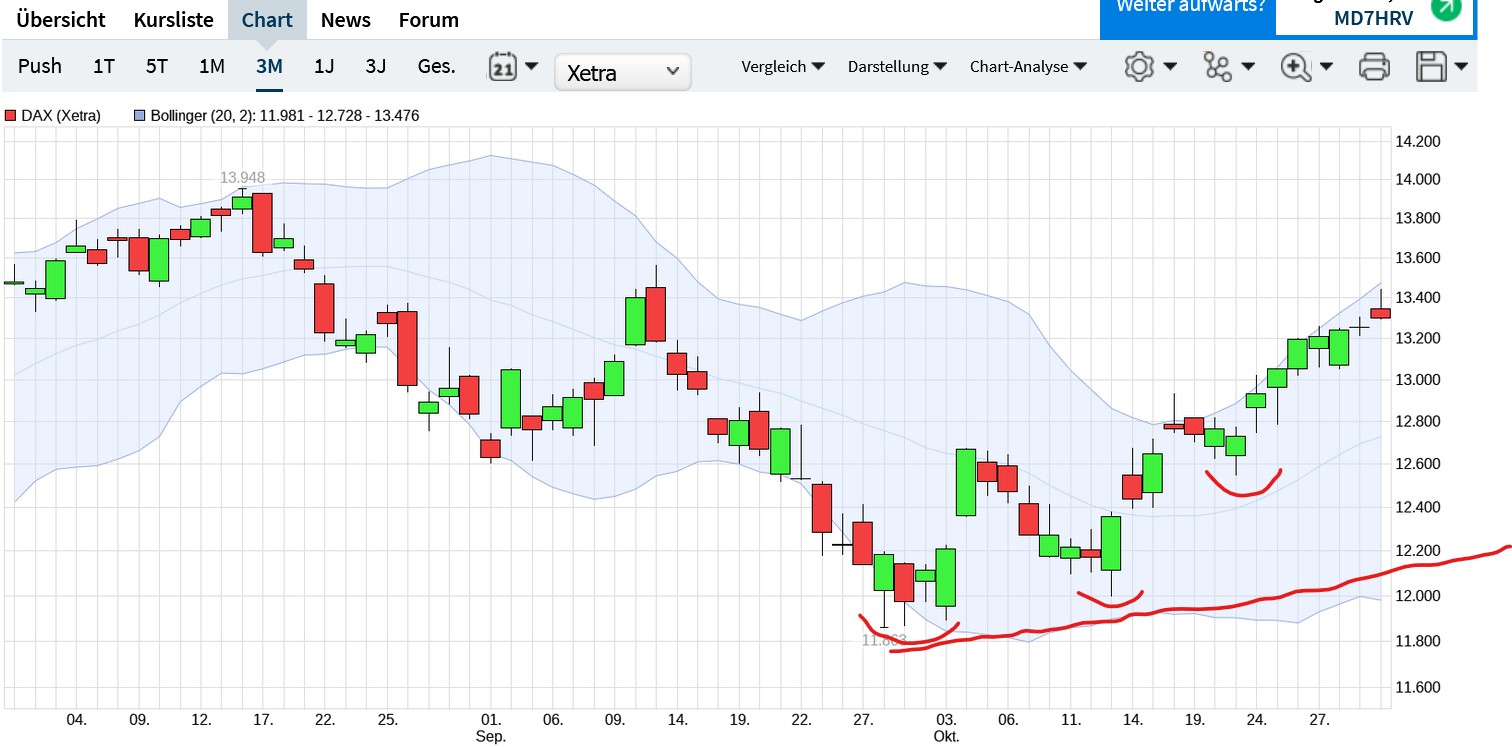The image size is (1512, 747).
Task: Click the share chart nodes icon
Action: [x=1218, y=67]
